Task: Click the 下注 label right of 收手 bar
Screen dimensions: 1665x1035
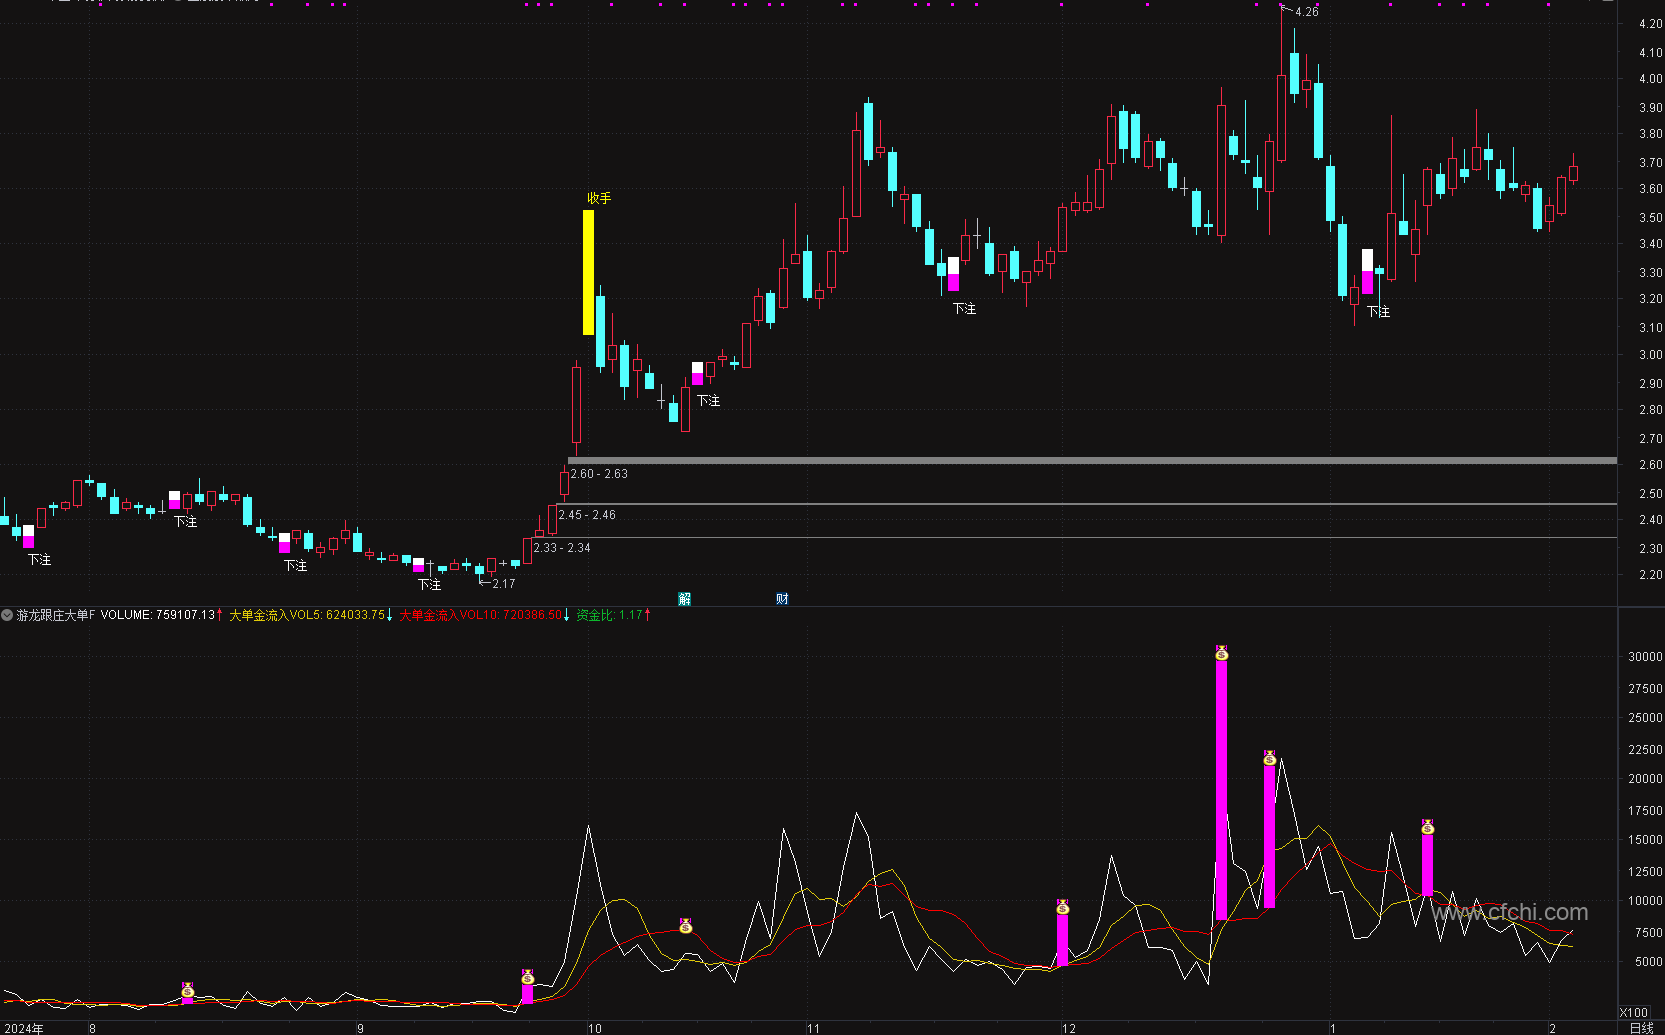Action: coord(709,401)
